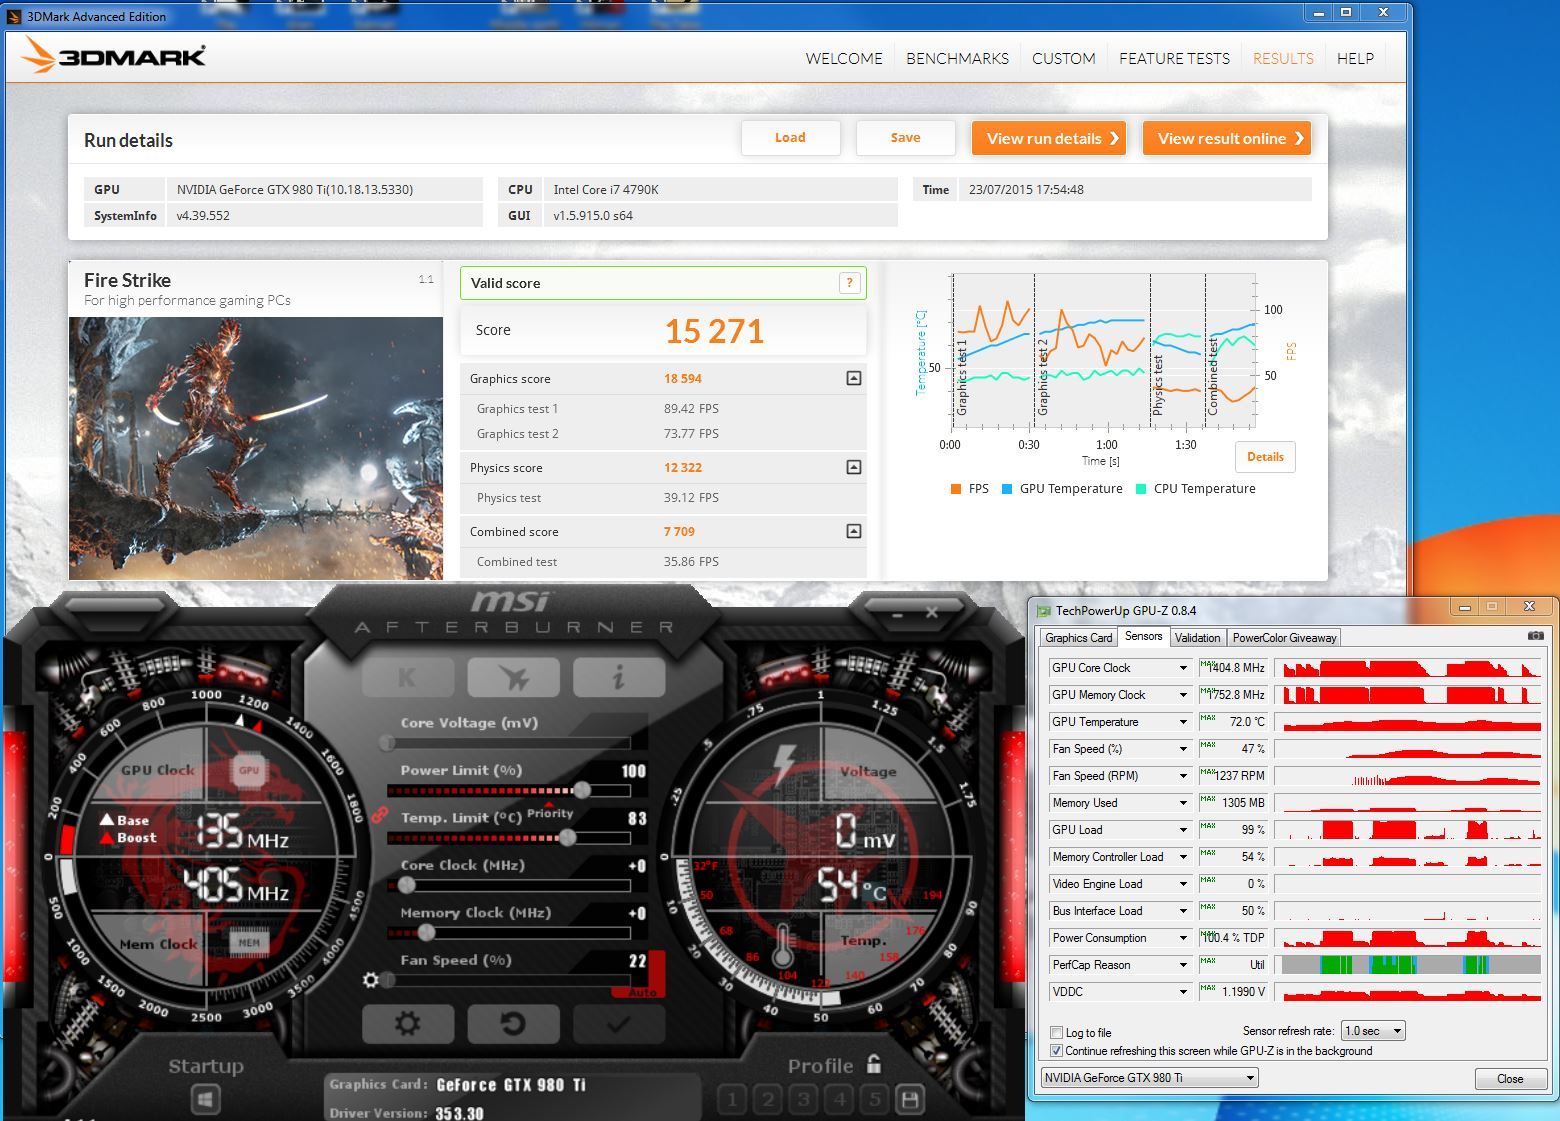Switch to the Graphics Card tab in GPU-Z
The width and height of the screenshot is (1560, 1121).
1078,638
